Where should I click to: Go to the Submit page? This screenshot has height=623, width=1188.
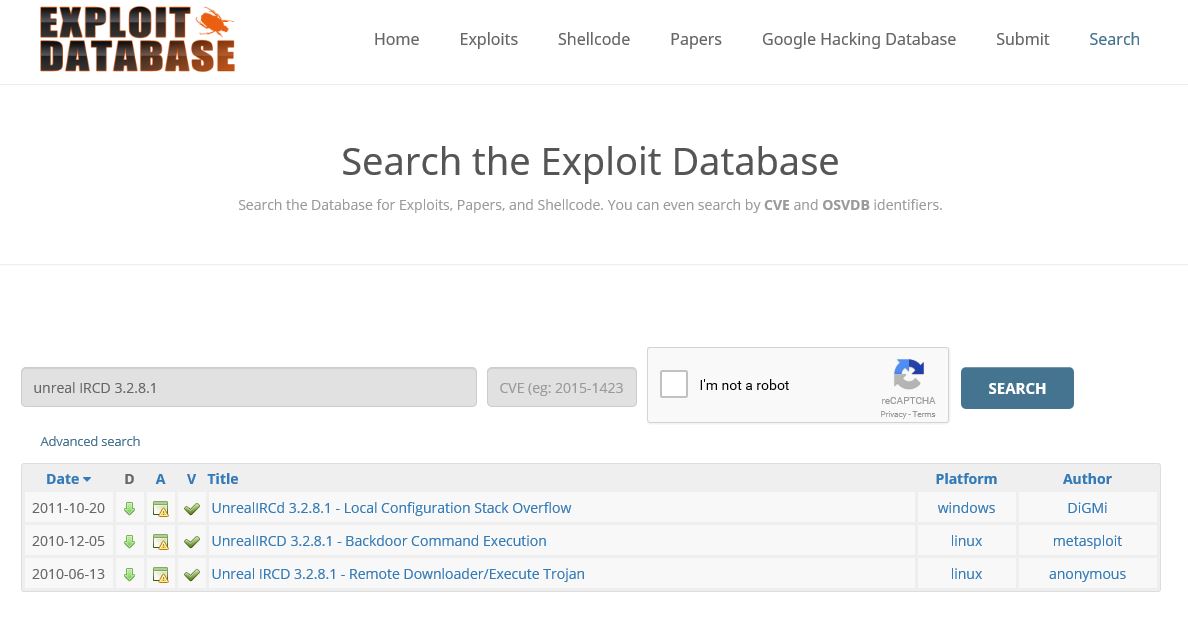click(1022, 39)
